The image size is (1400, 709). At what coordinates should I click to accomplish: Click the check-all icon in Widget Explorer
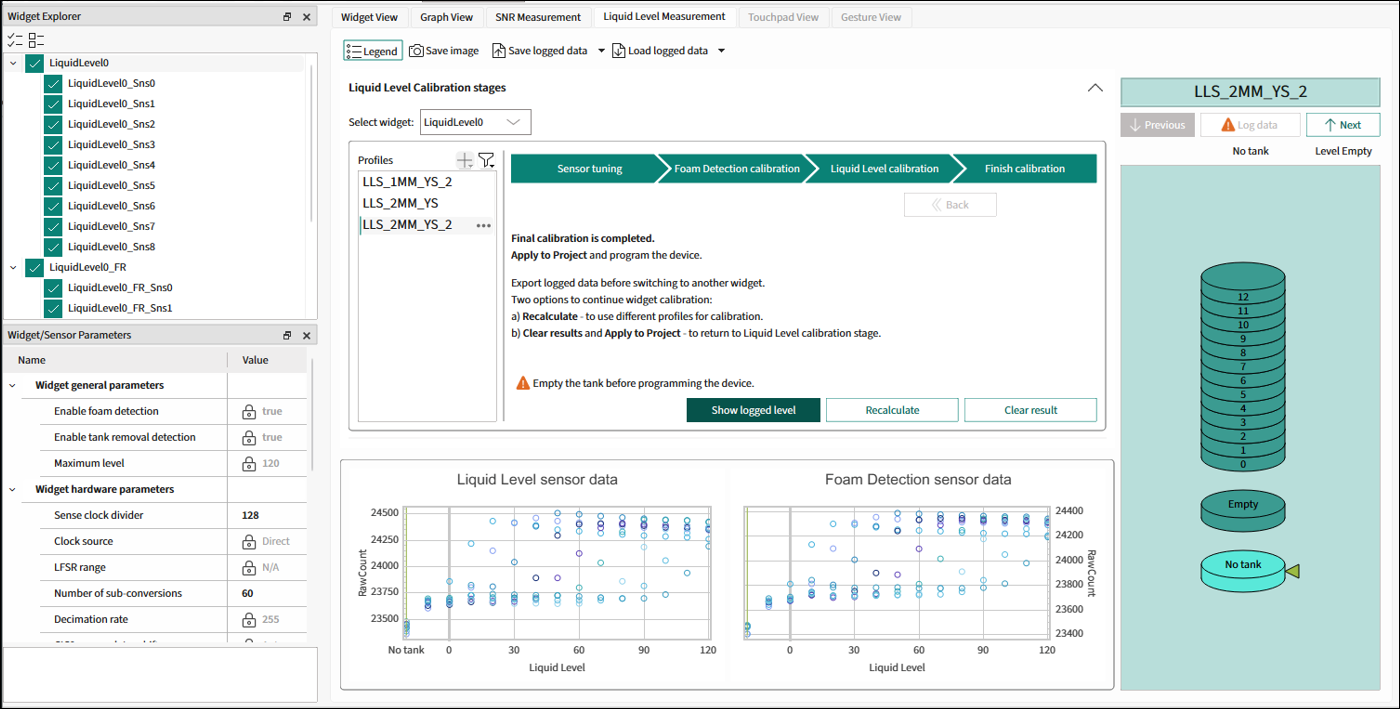14,40
